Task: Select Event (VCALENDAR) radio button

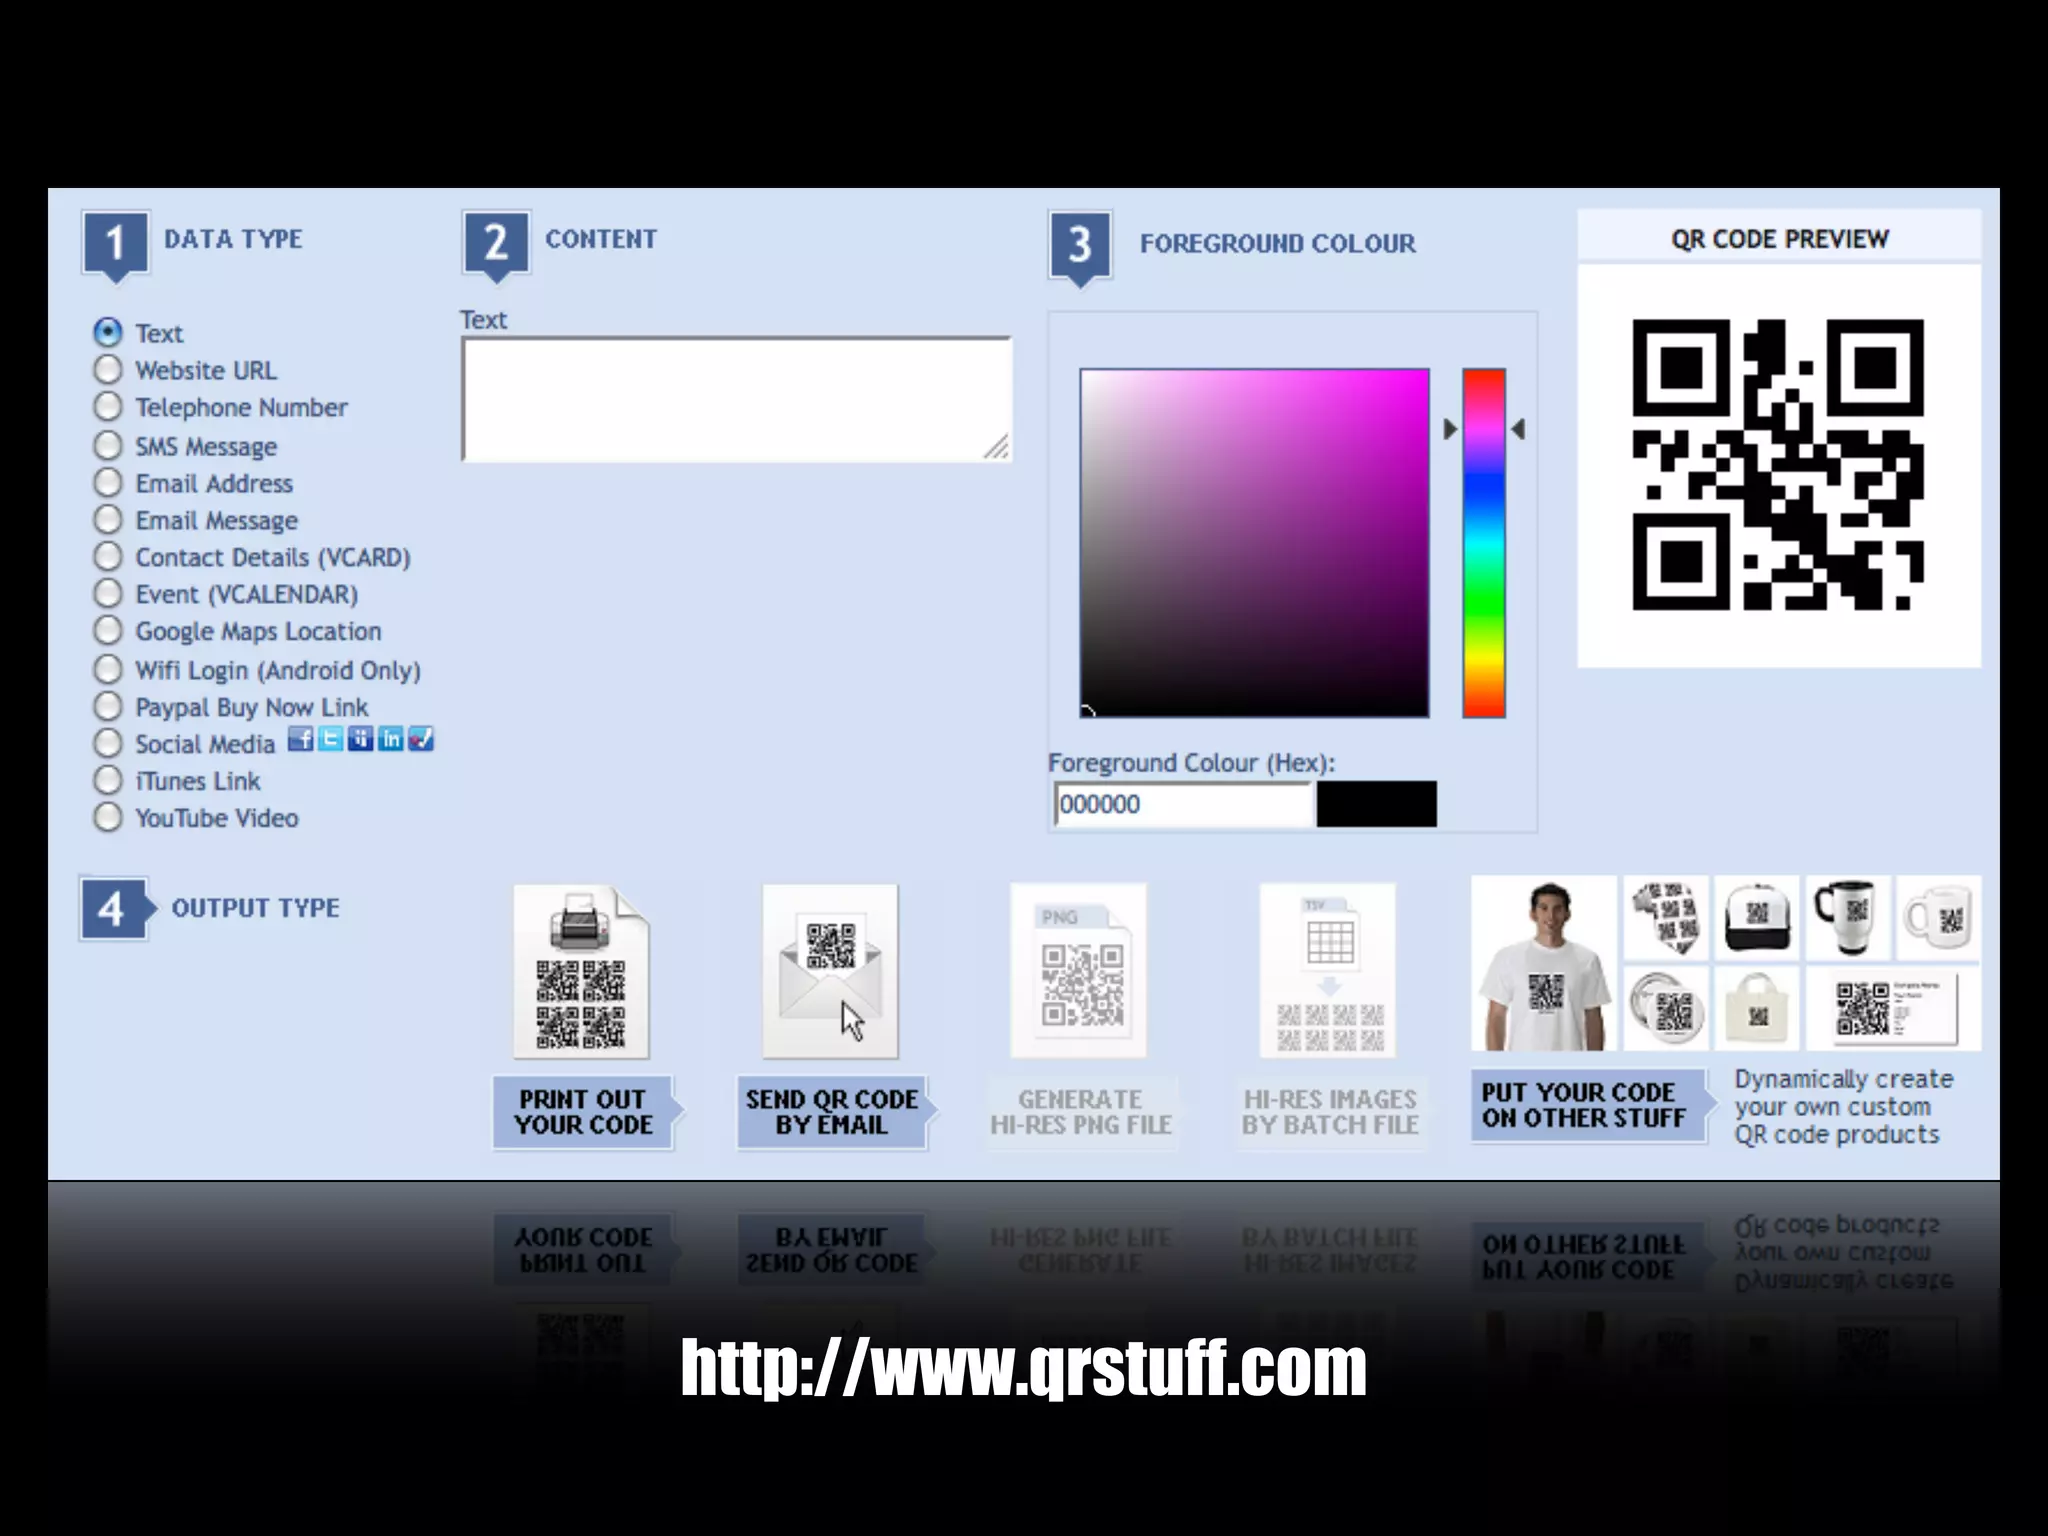Action: pos(108,593)
